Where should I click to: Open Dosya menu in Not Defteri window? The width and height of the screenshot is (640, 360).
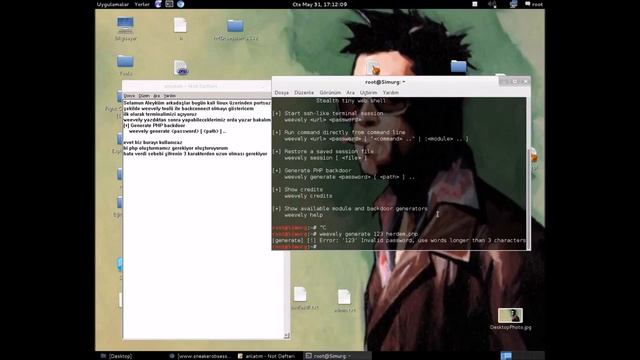tap(129, 96)
